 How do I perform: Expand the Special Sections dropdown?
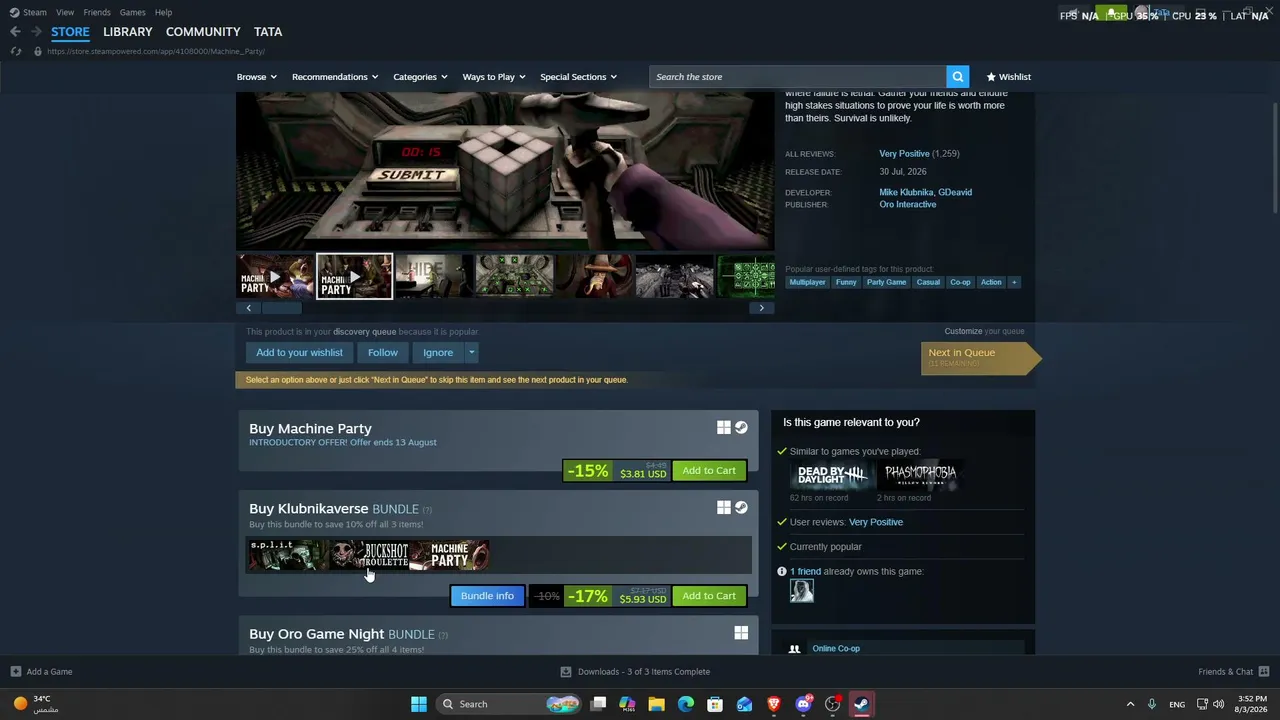578,77
